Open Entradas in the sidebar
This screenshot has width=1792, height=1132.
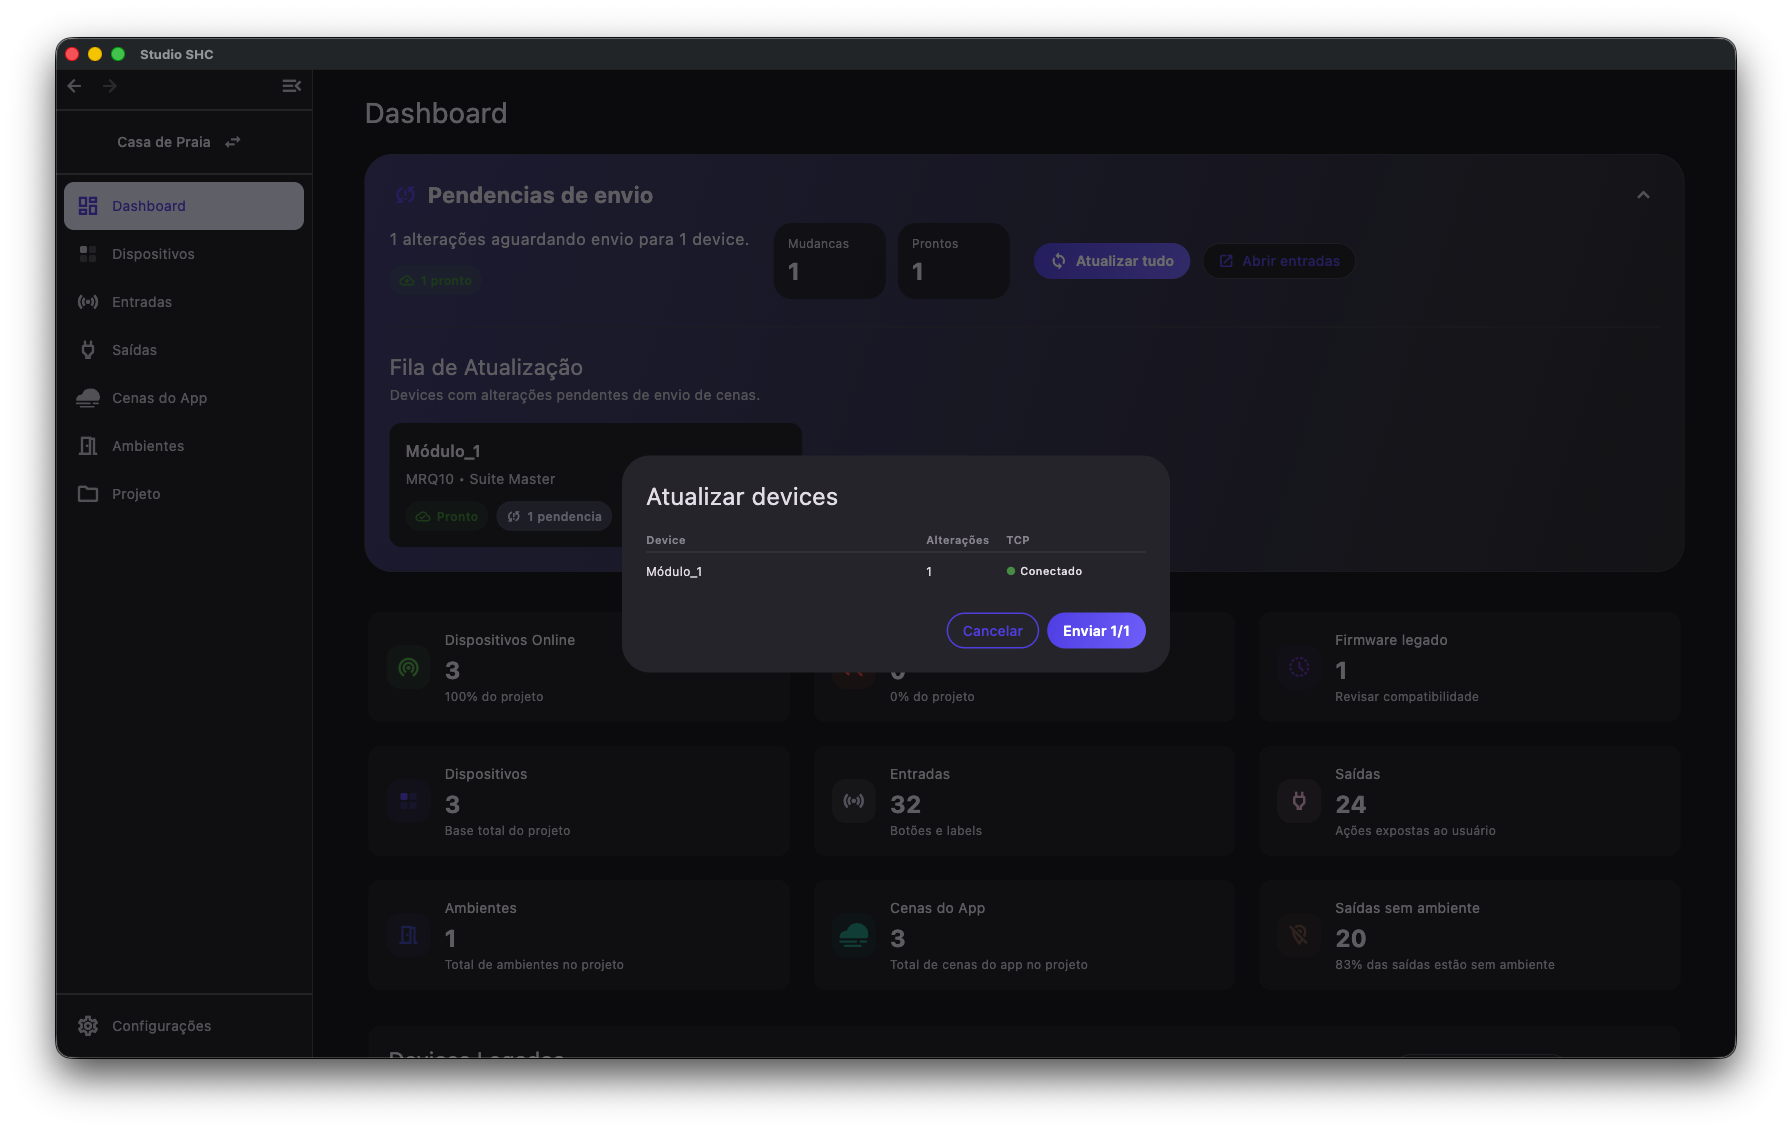[x=184, y=302]
